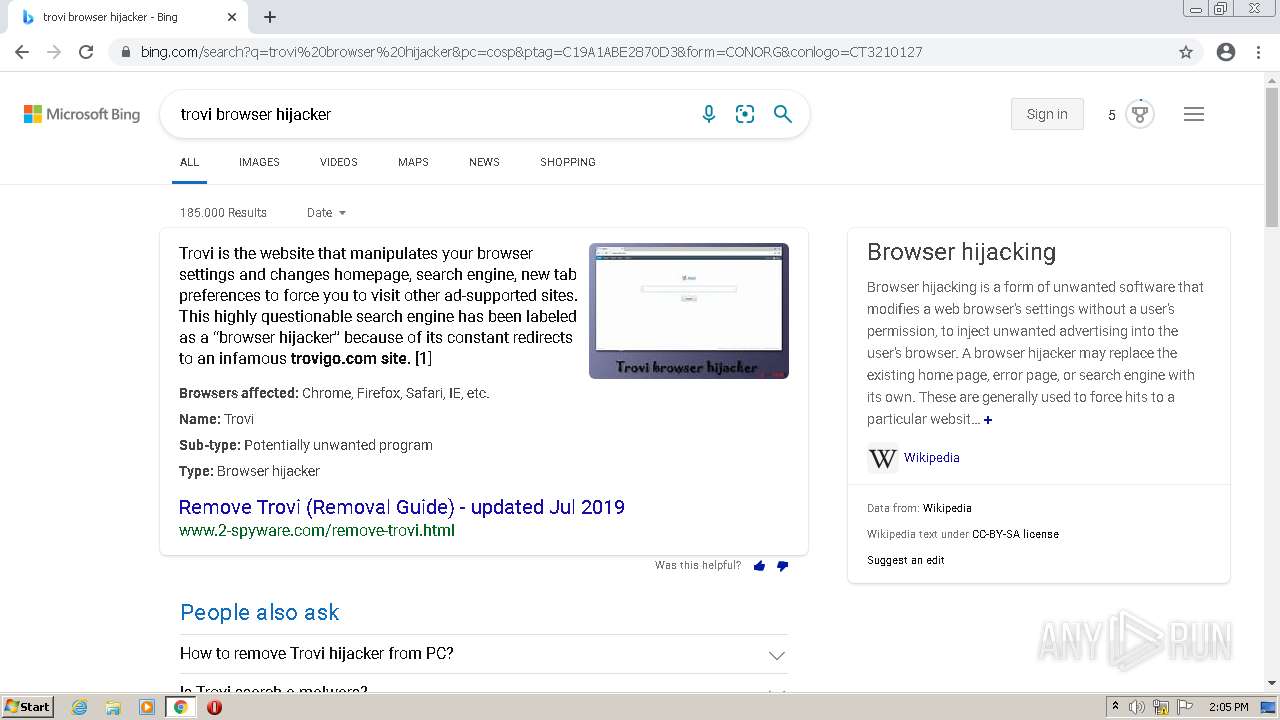Switch to the NEWS tab
The image size is (1280, 720).
coord(484,162)
